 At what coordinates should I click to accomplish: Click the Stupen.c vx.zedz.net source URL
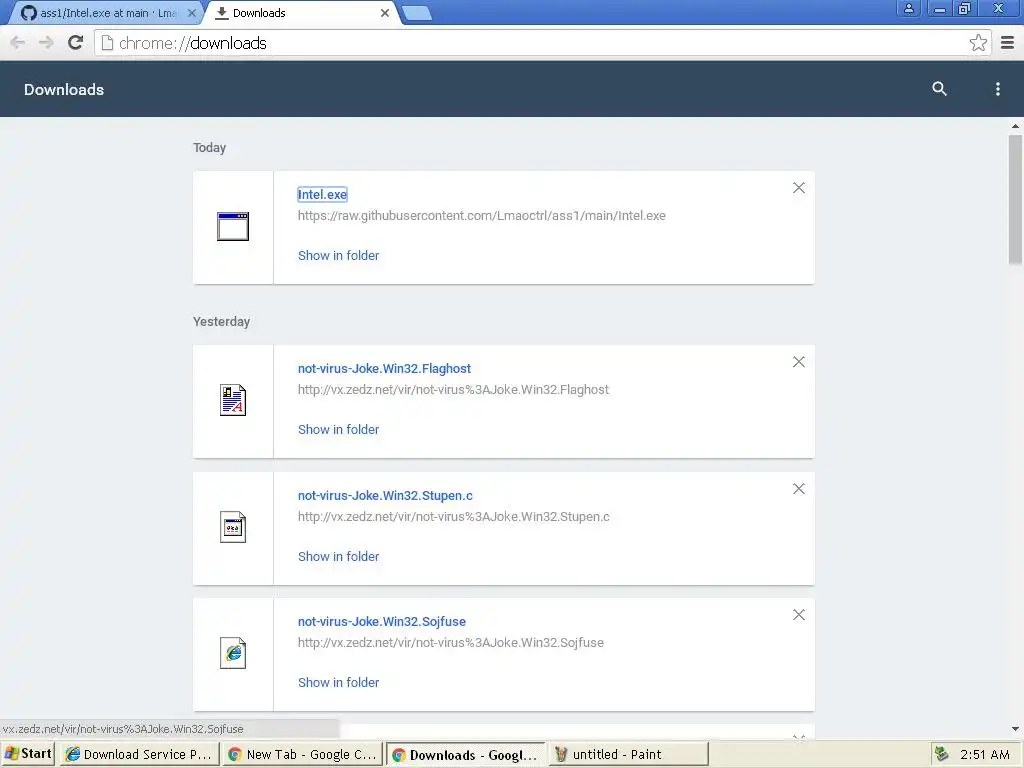click(x=454, y=517)
